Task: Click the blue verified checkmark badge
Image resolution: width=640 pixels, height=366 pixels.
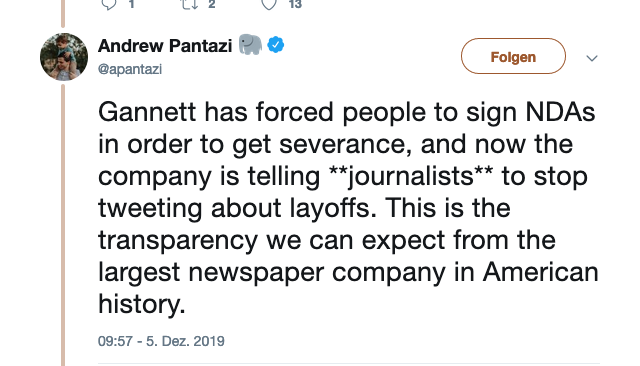Action: [x=276, y=44]
